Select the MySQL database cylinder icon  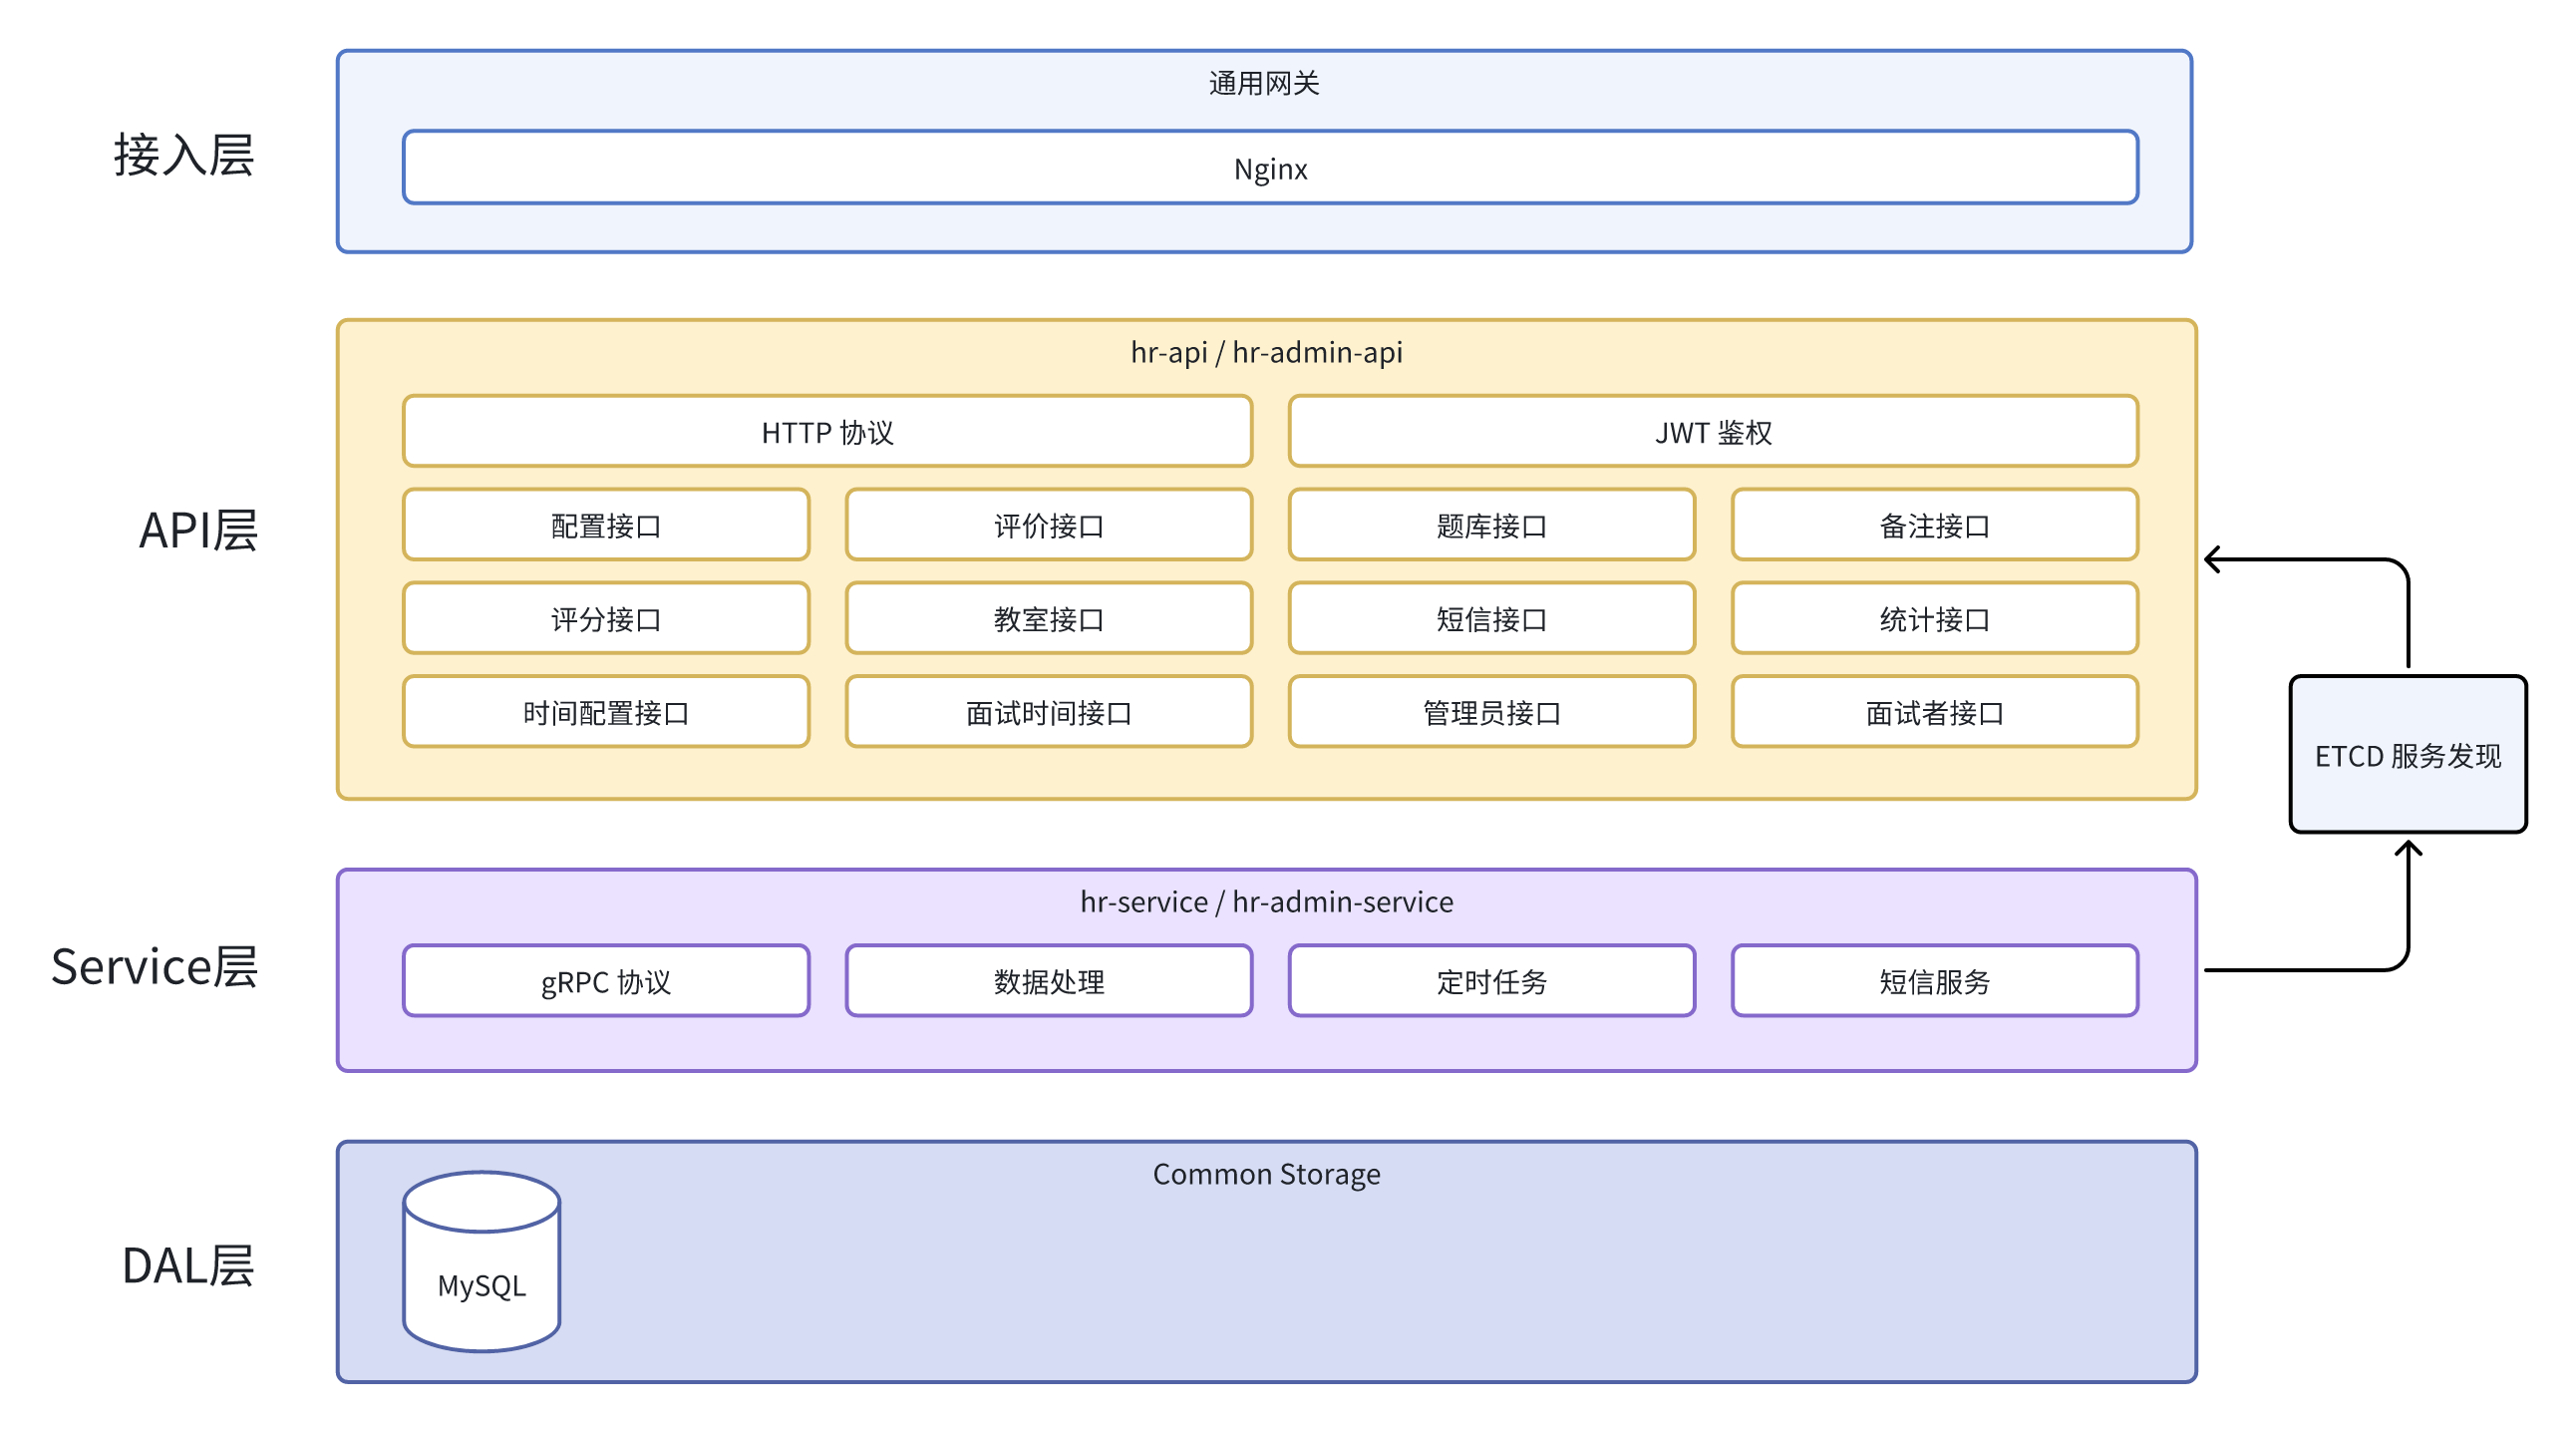coord(481,1261)
